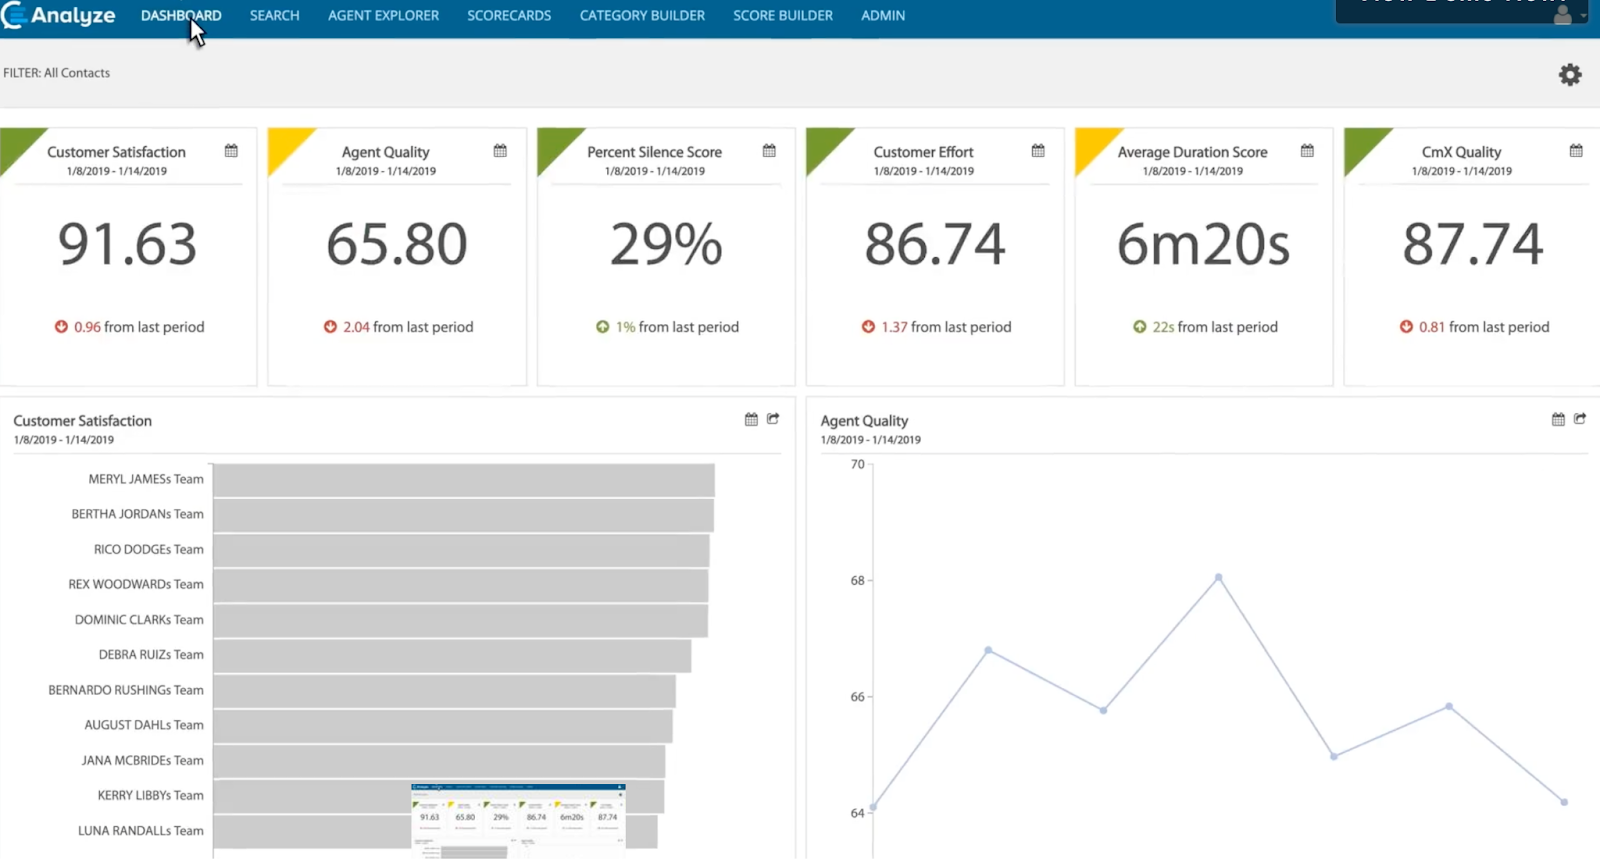The height and width of the screenshot is (859, 1600).
Task: Open the Agent Explorer tab
Action: 383,15
